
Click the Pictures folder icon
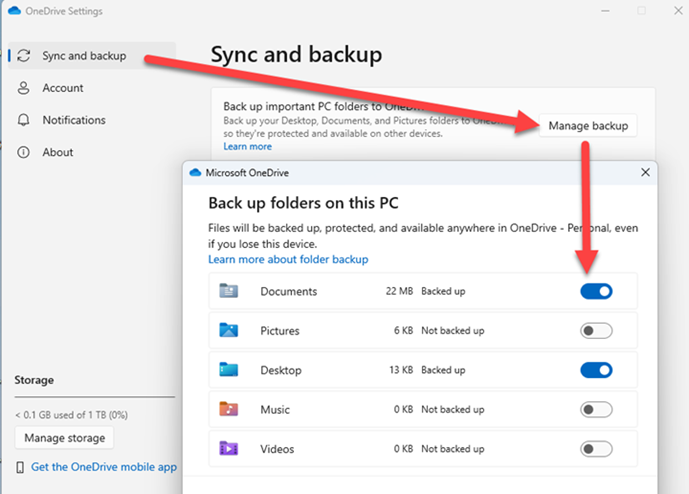point(228,331)
